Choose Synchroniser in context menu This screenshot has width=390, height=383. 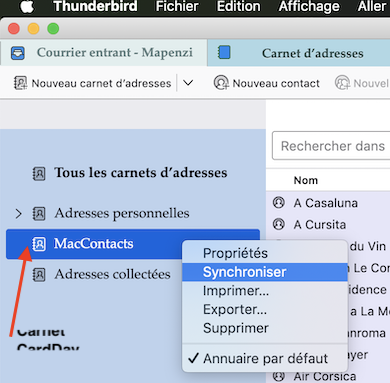click(265, 272)
